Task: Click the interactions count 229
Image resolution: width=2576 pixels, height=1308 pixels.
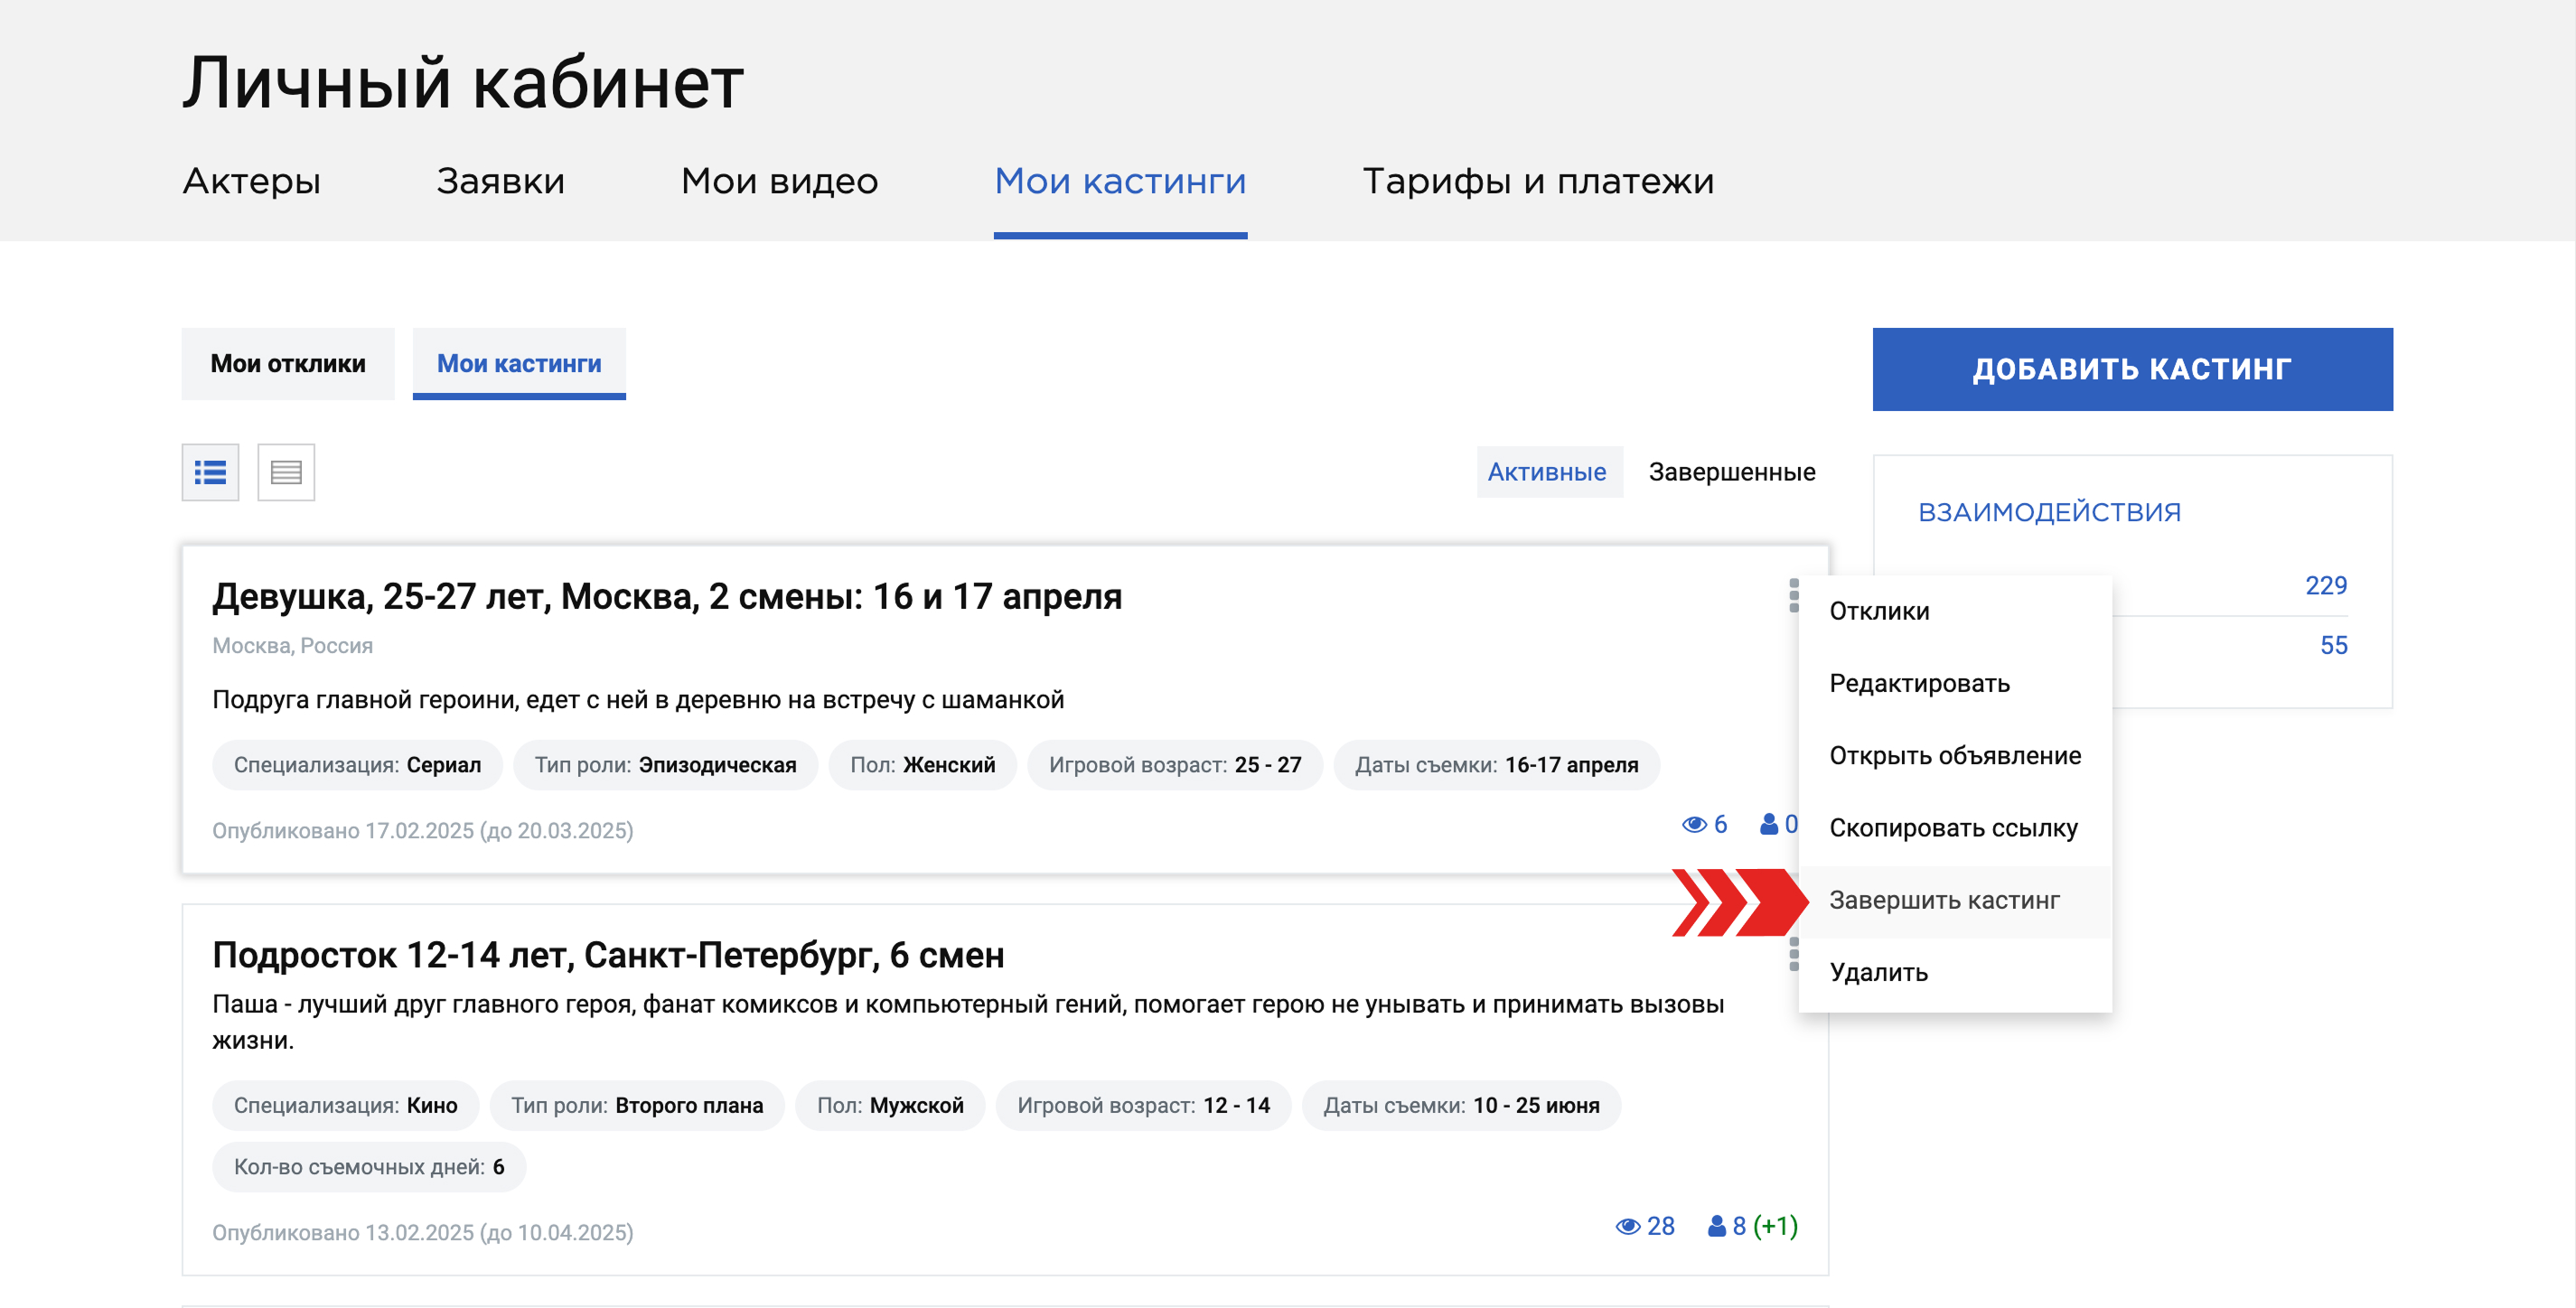Action: (x=2326, y=585)
